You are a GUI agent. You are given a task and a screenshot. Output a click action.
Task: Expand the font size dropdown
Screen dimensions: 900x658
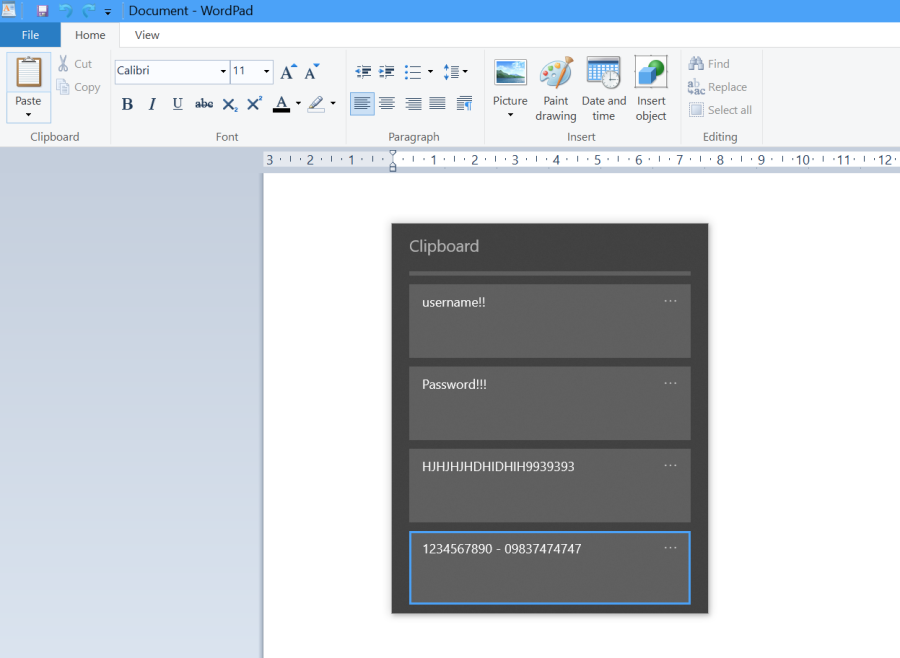click(266, 72)
